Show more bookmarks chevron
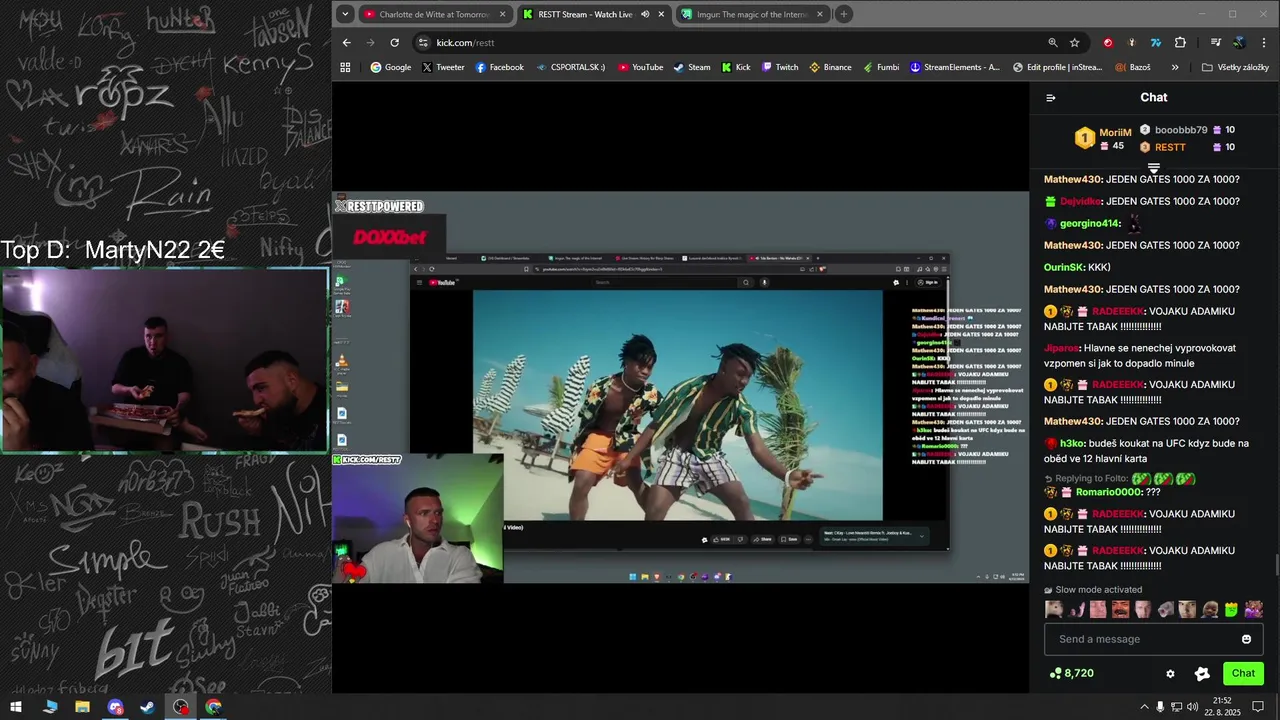Image resolution: width=1280 pixels, height=720 pixels. click(1175, 67)
